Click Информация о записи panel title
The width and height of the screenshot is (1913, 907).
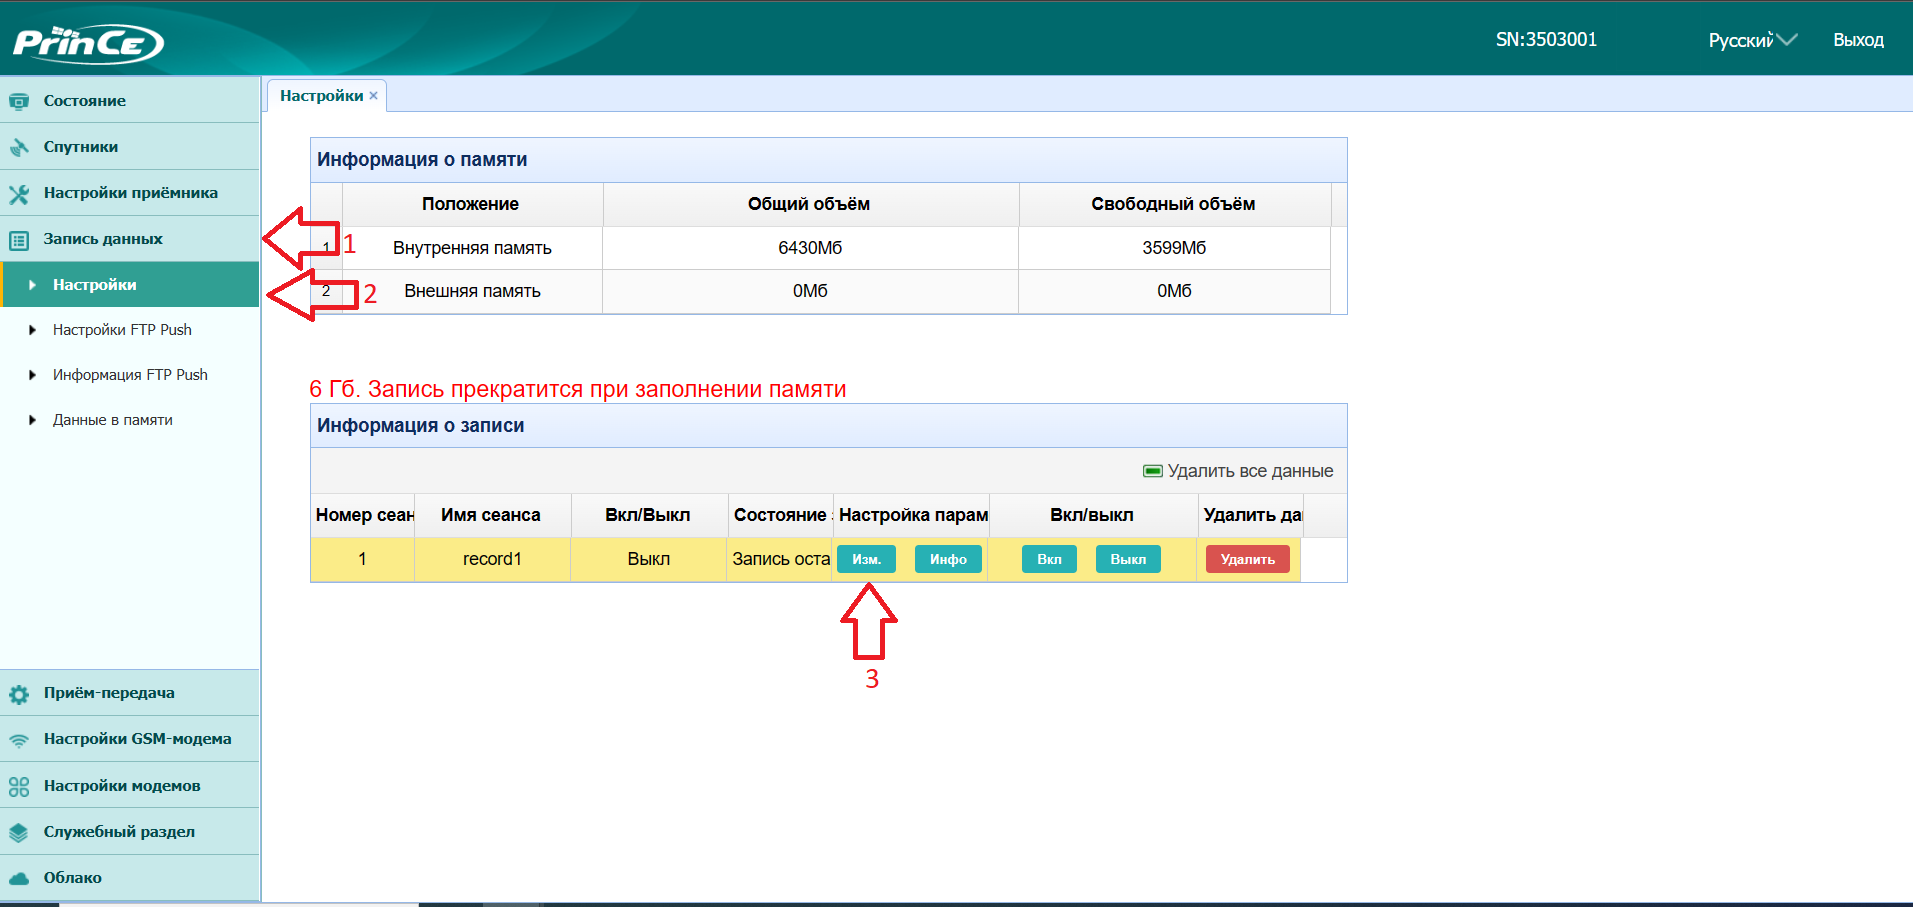(420, 426)
